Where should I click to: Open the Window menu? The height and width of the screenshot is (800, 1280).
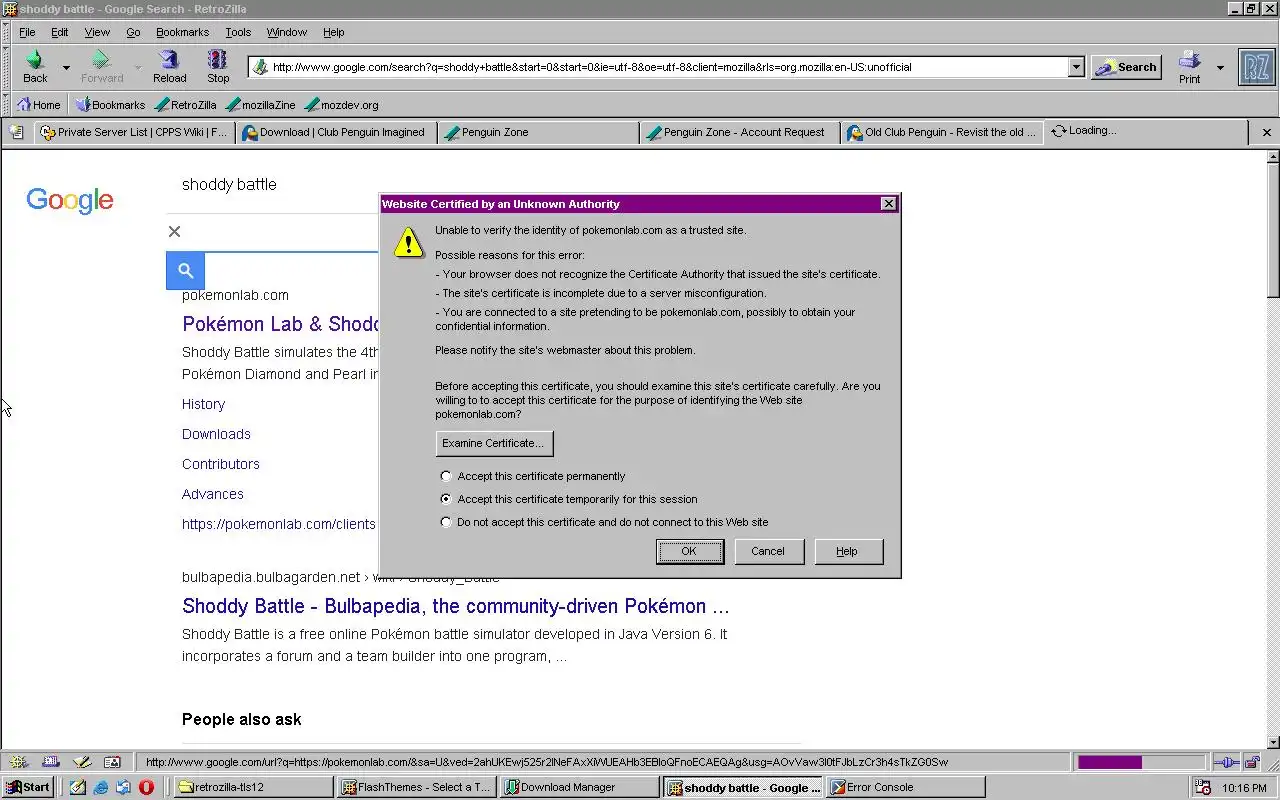[287, 32]
